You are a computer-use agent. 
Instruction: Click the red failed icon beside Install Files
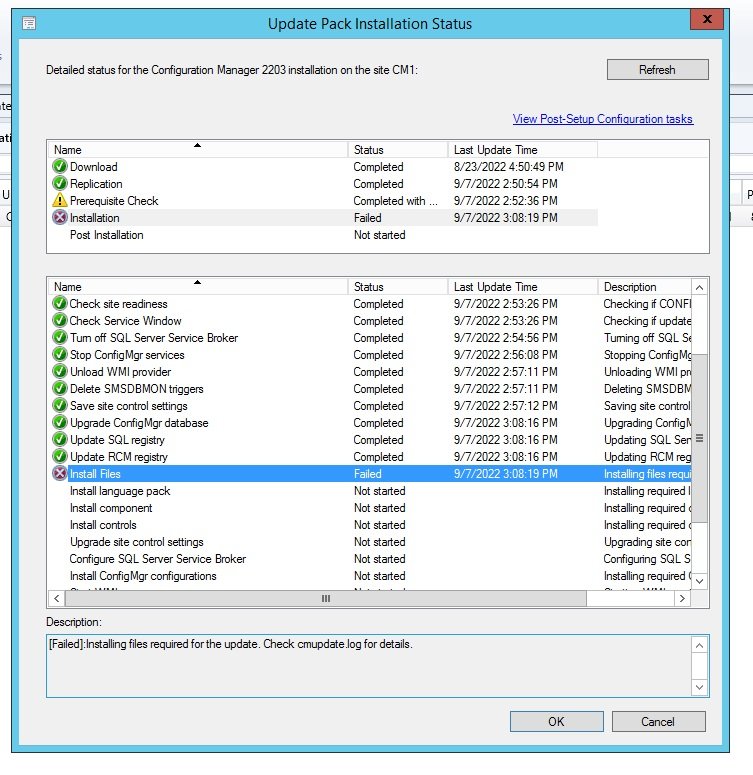[60, 474]
